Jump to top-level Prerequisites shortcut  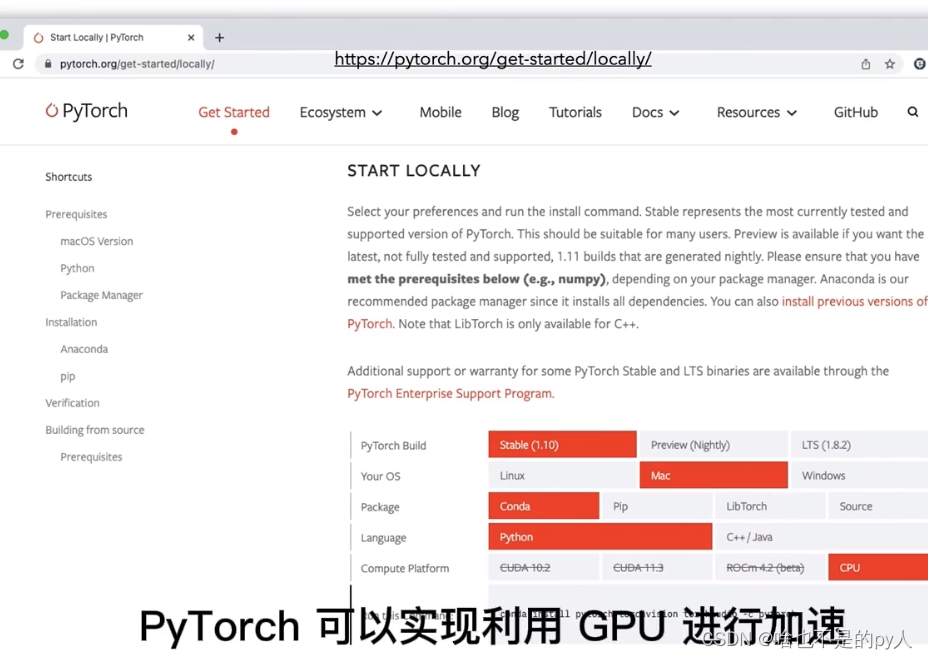[76, 214]
